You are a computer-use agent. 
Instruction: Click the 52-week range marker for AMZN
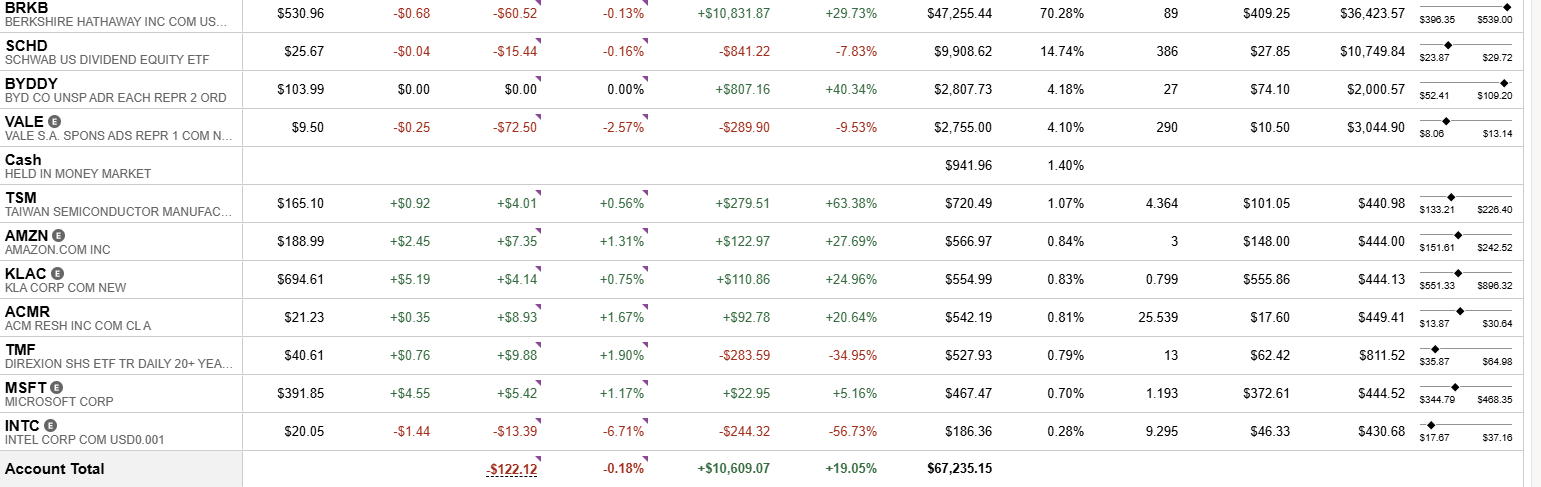pyautogui.click(x=1457, y=235)
